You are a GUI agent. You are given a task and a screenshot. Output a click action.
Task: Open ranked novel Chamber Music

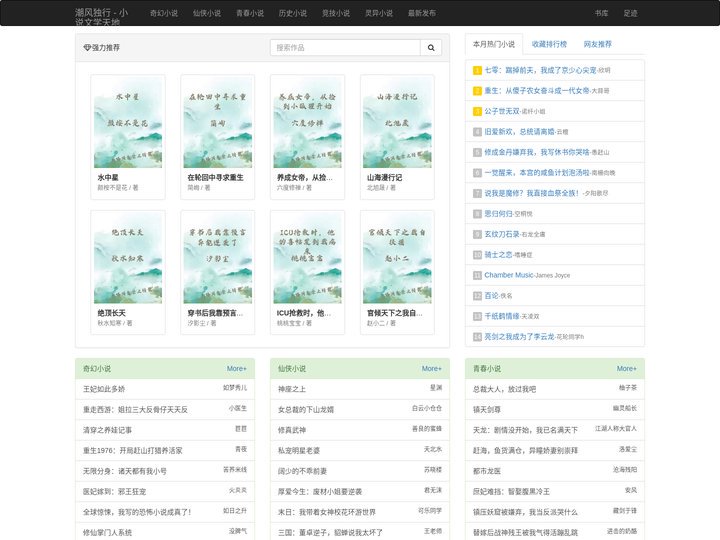coord(509,275)
